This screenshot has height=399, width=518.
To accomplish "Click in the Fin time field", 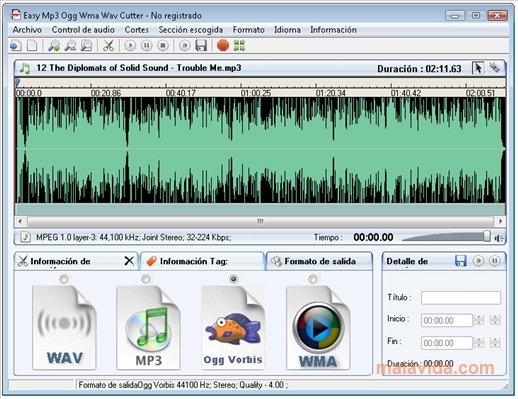I will [447, 343].
